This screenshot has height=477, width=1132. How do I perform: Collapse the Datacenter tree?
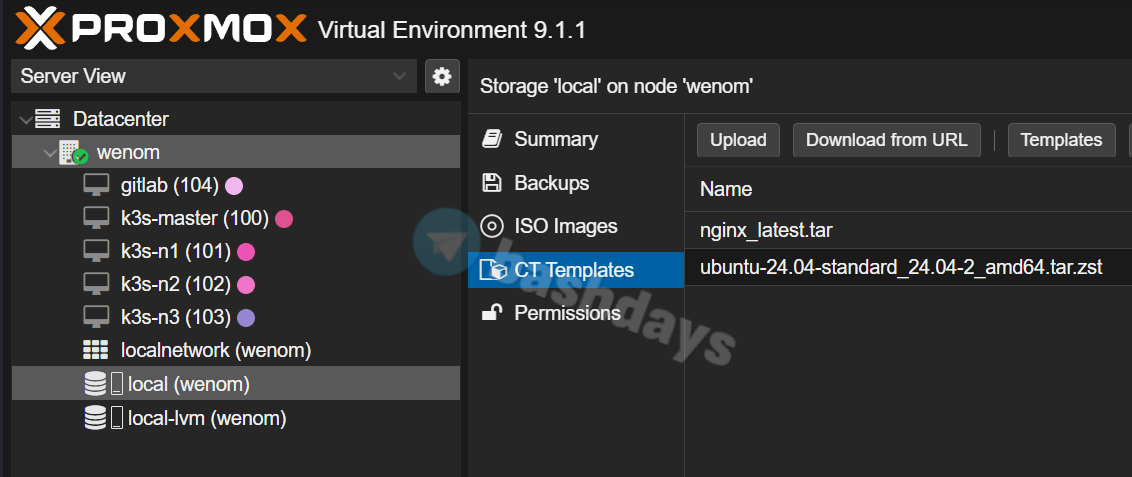point(25,120)
